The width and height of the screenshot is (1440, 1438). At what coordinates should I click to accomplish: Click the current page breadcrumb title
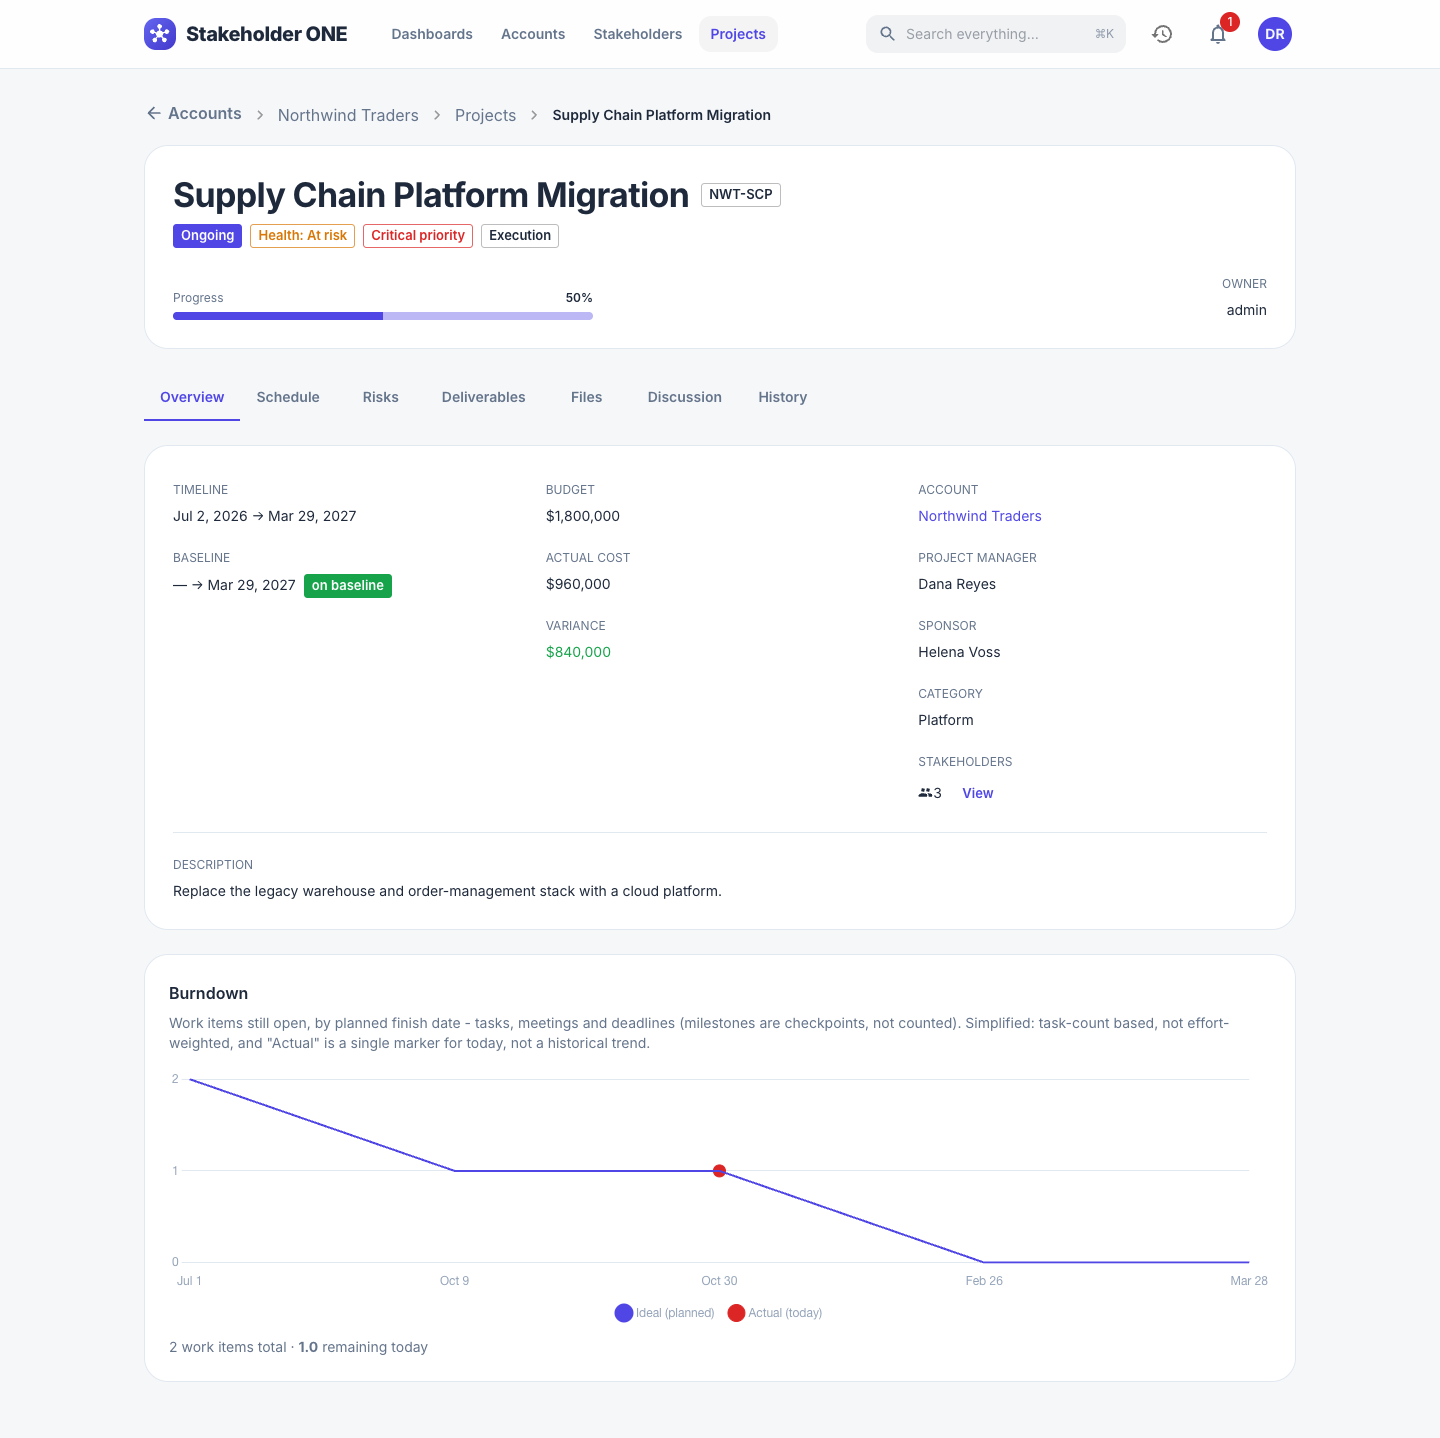pyautogui.click(x=662, y=115)
